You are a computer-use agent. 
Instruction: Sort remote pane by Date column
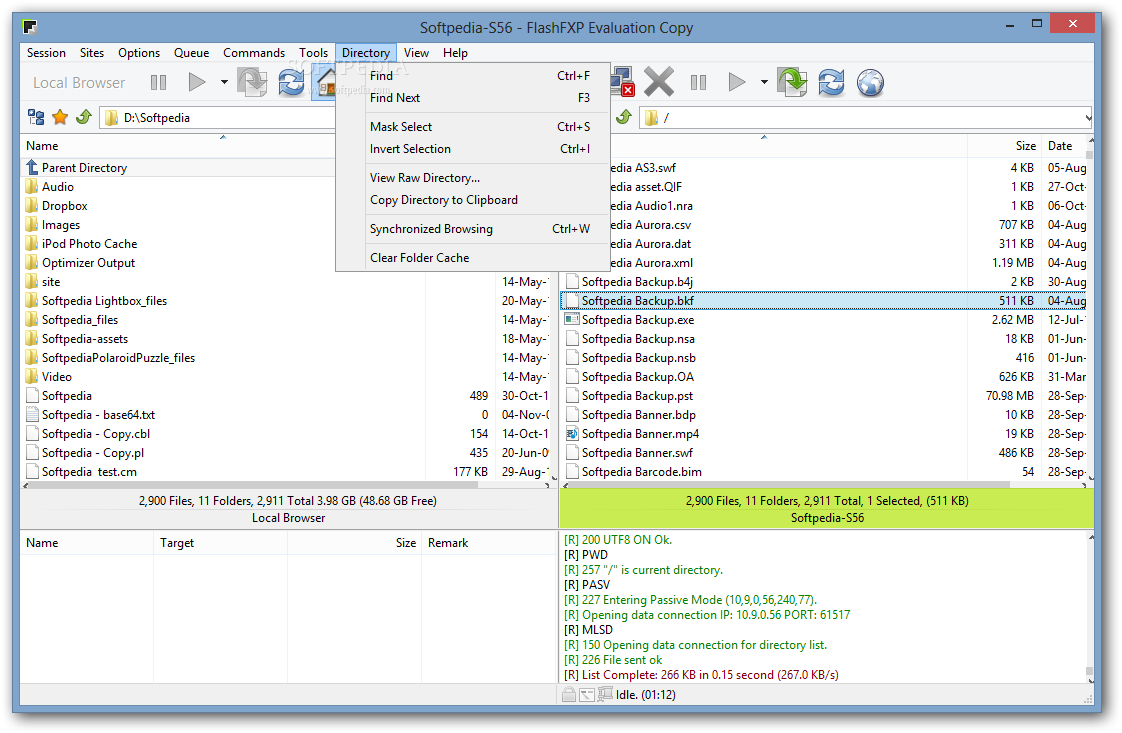(1065, 146)
